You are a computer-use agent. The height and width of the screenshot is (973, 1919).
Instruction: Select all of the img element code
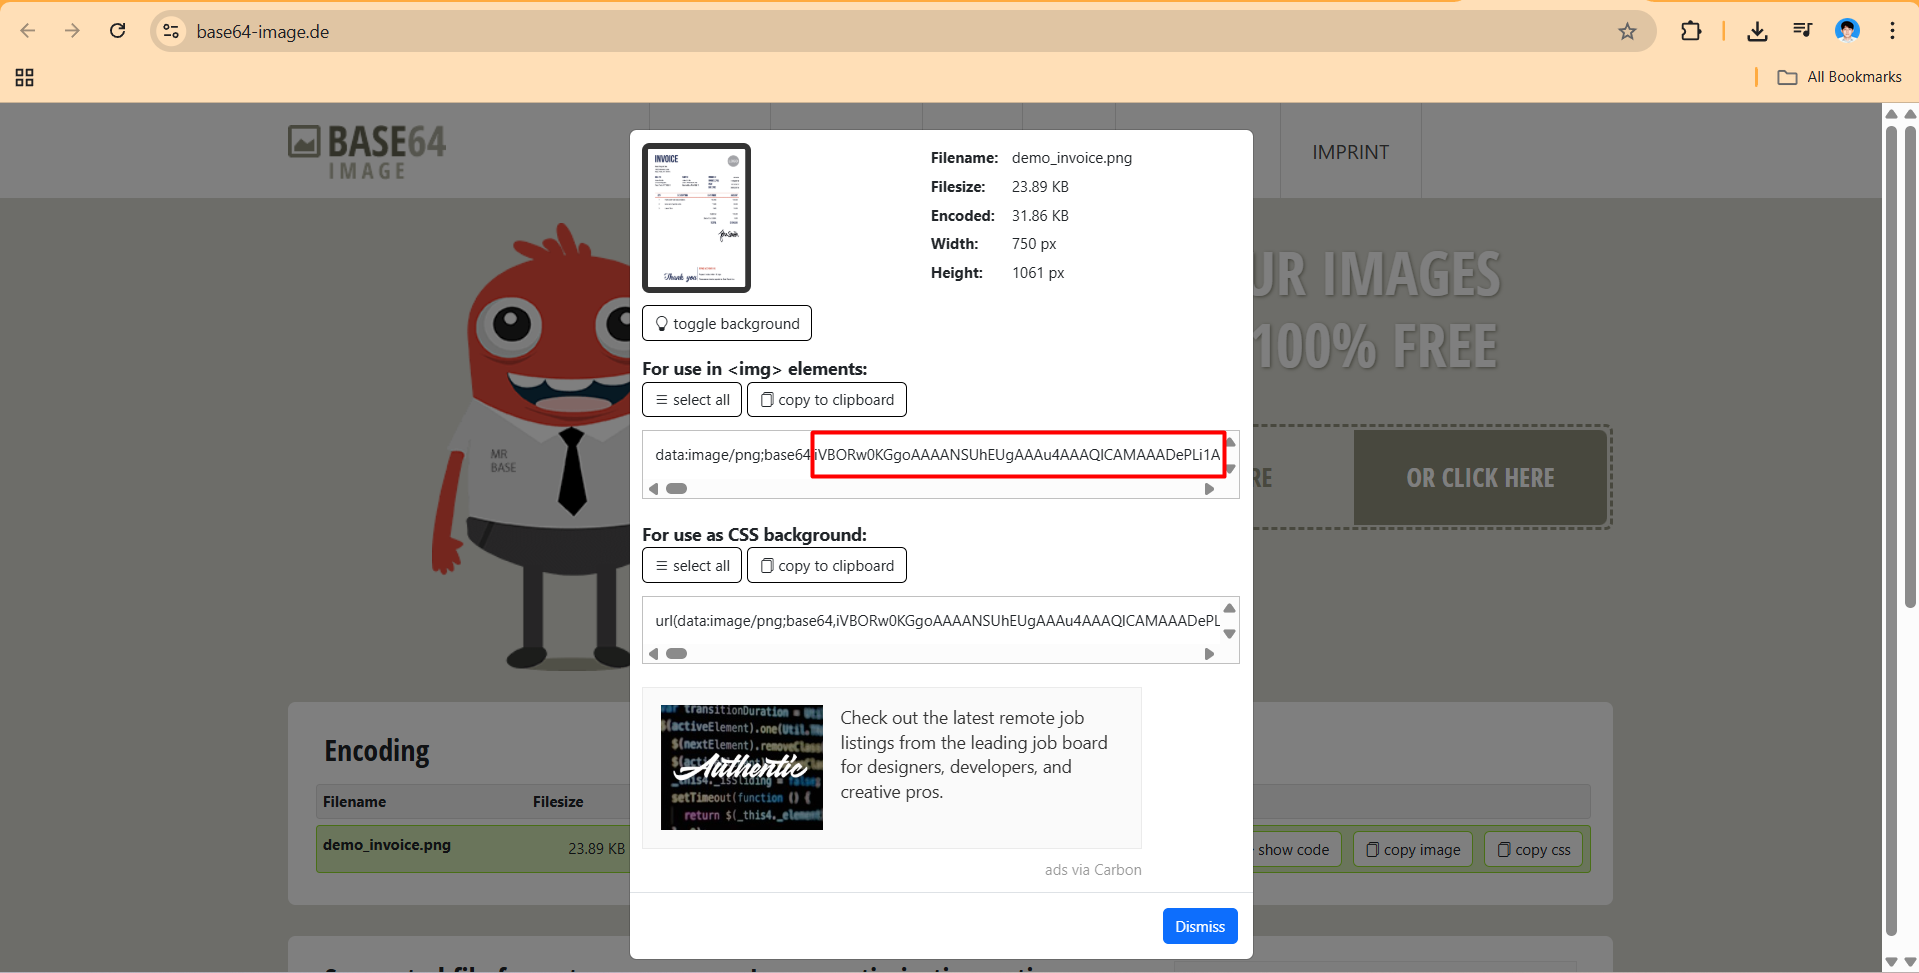click(x=692, y=400)
